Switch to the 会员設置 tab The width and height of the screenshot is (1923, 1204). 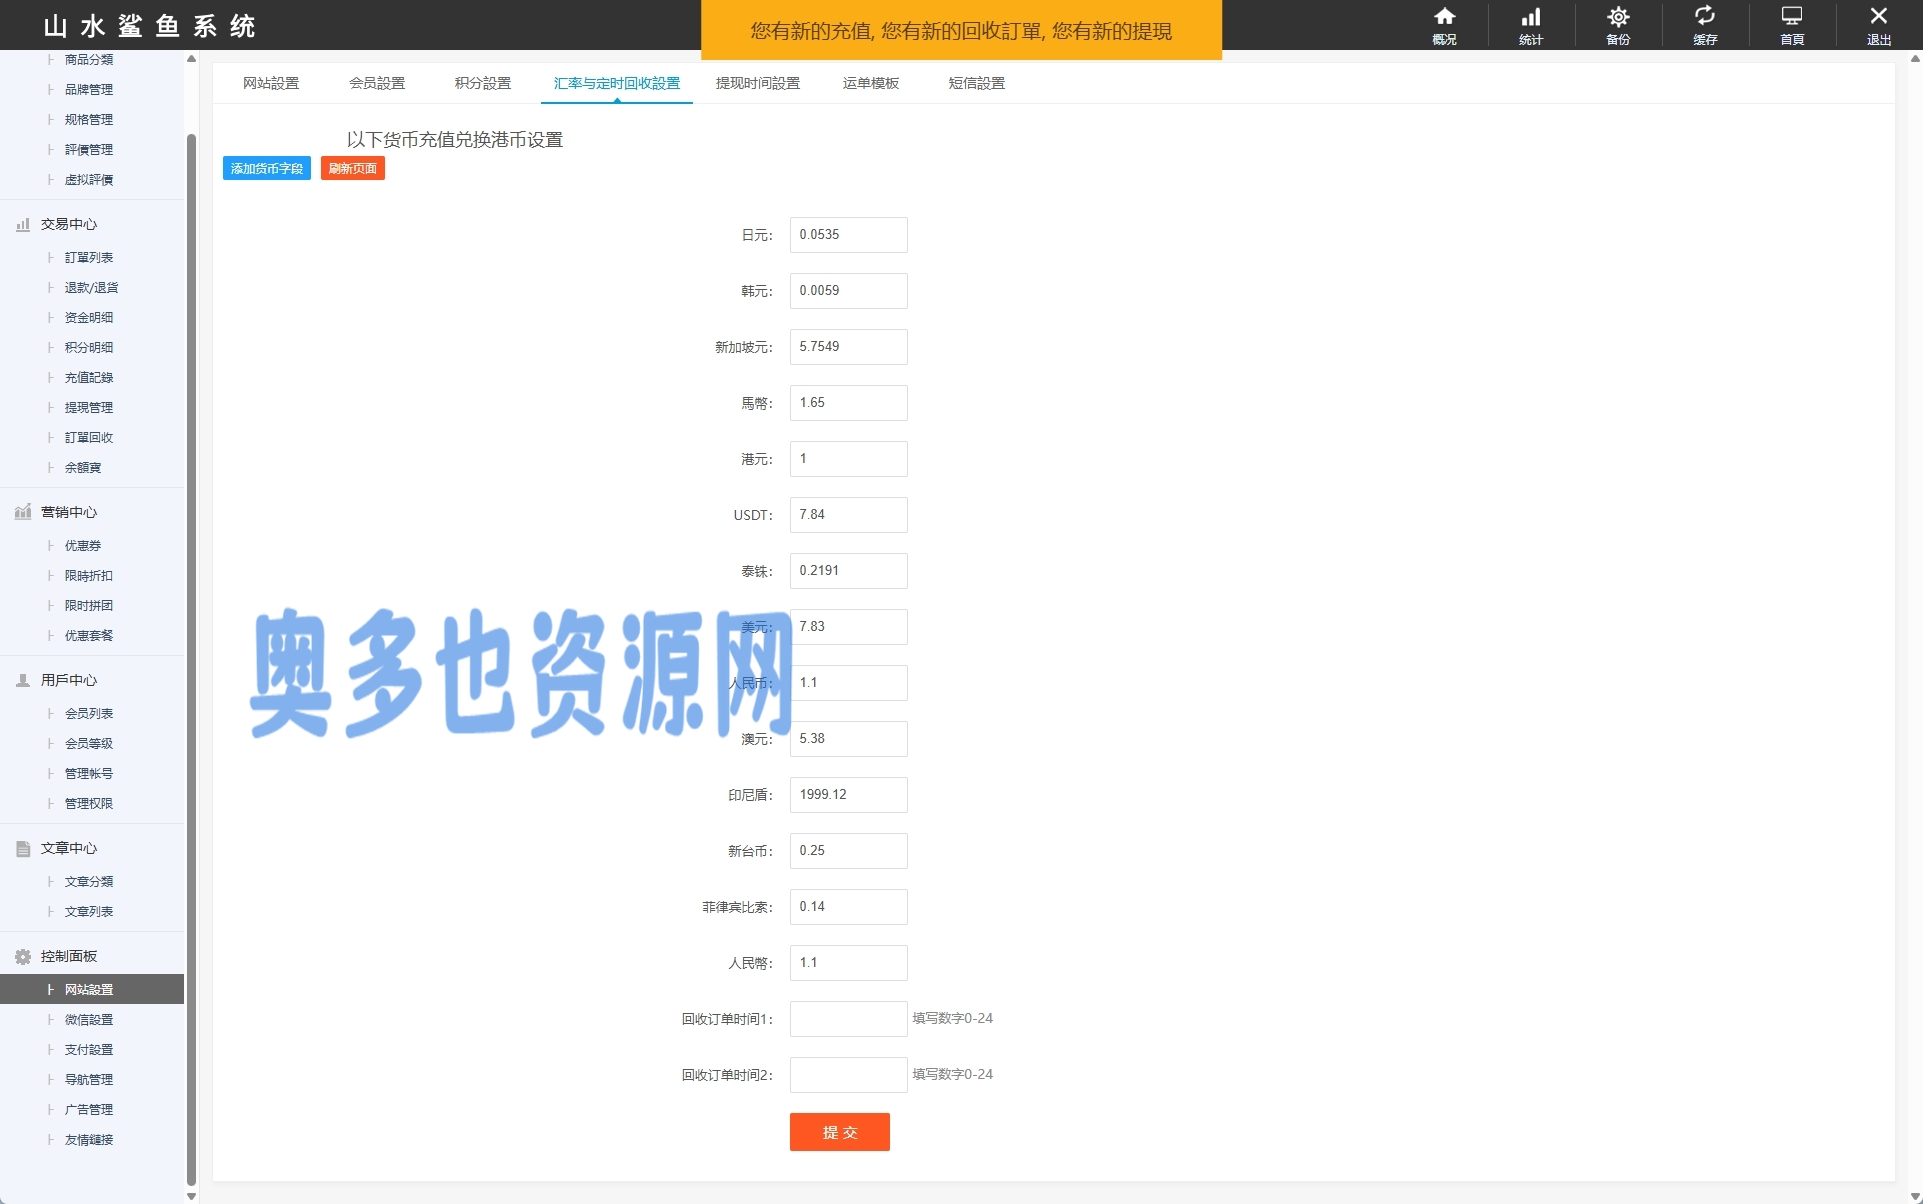click(377, 83)
